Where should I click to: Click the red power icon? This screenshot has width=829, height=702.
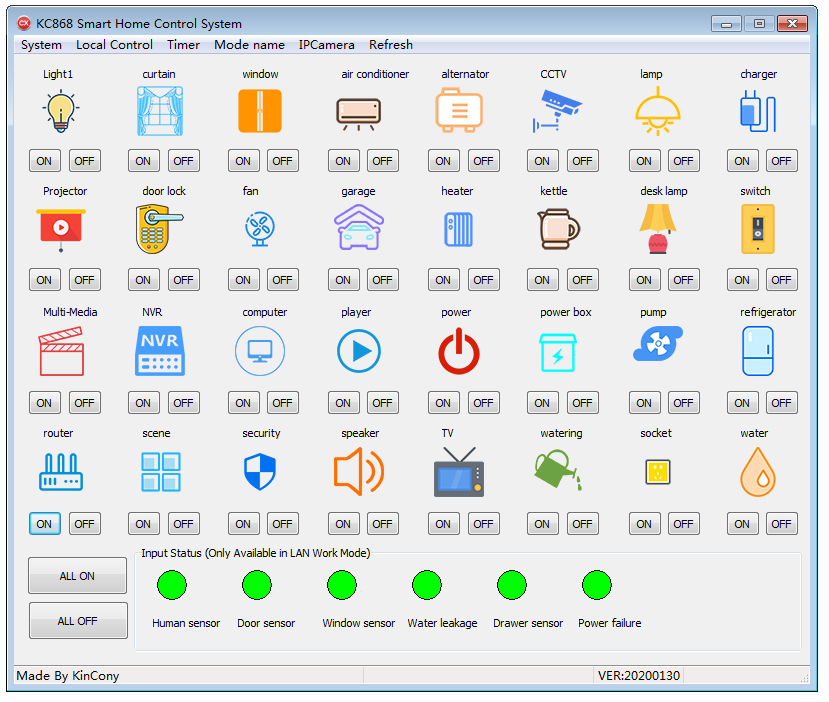click(458, 352)
